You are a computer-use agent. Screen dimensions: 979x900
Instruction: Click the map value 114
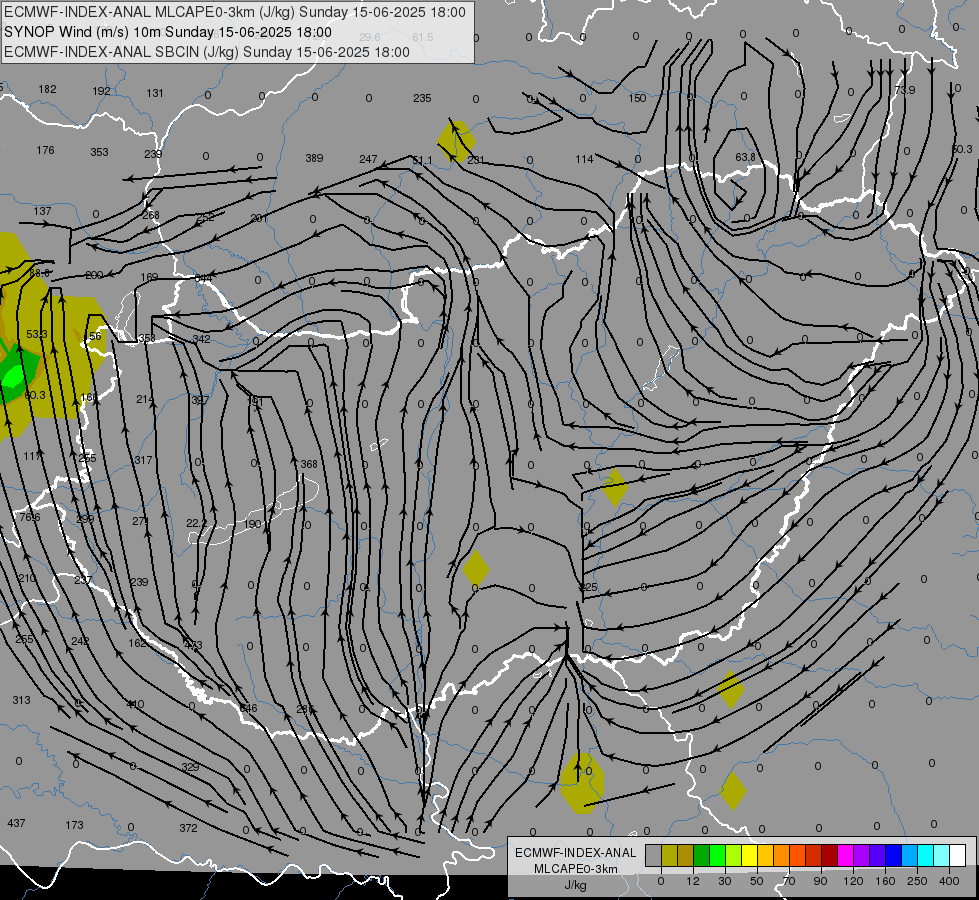pos(584,159)
